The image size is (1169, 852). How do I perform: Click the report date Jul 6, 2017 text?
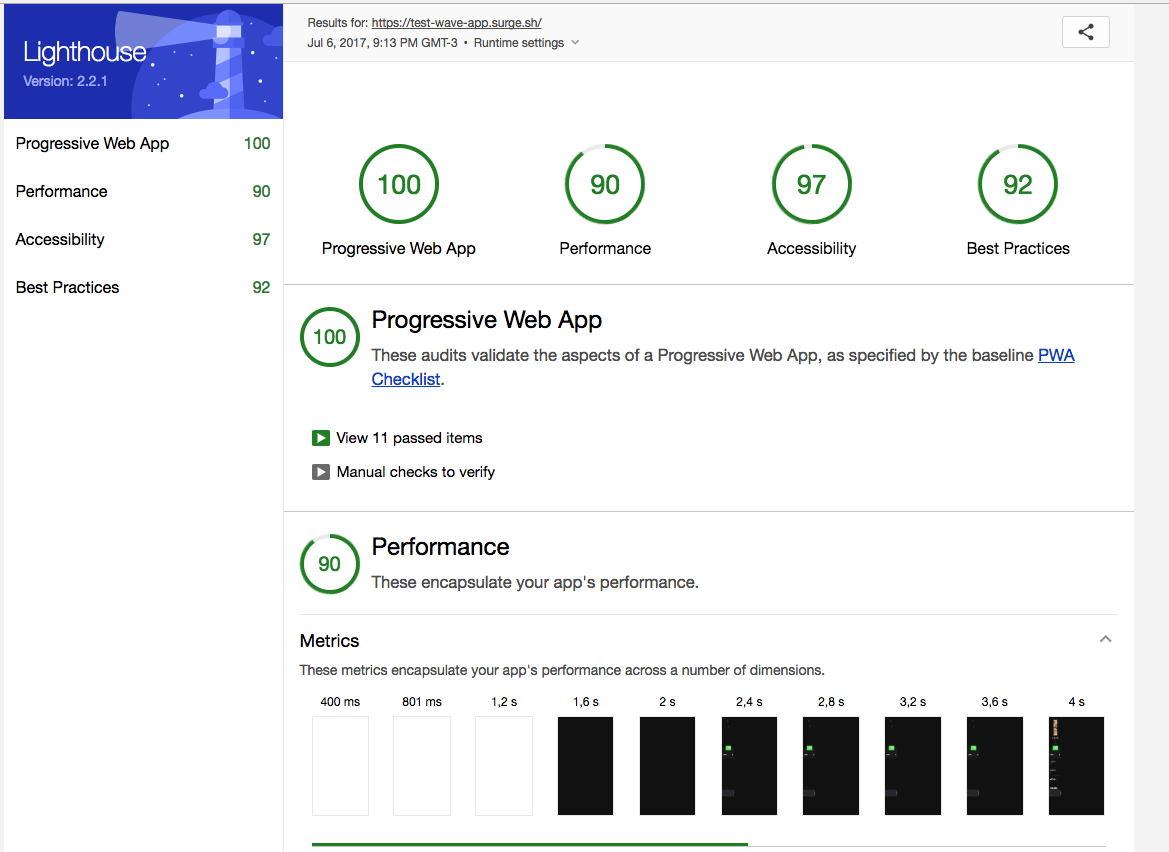[382, 43]
